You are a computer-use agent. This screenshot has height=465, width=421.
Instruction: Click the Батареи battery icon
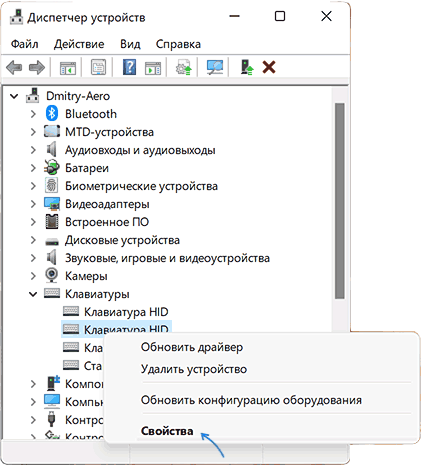pos(52,168)
